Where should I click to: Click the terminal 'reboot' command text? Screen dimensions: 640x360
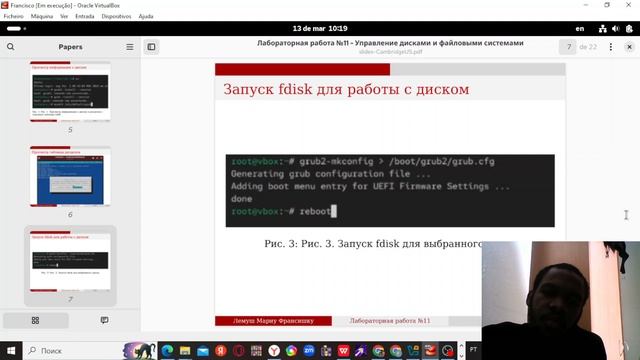point(315,211)
